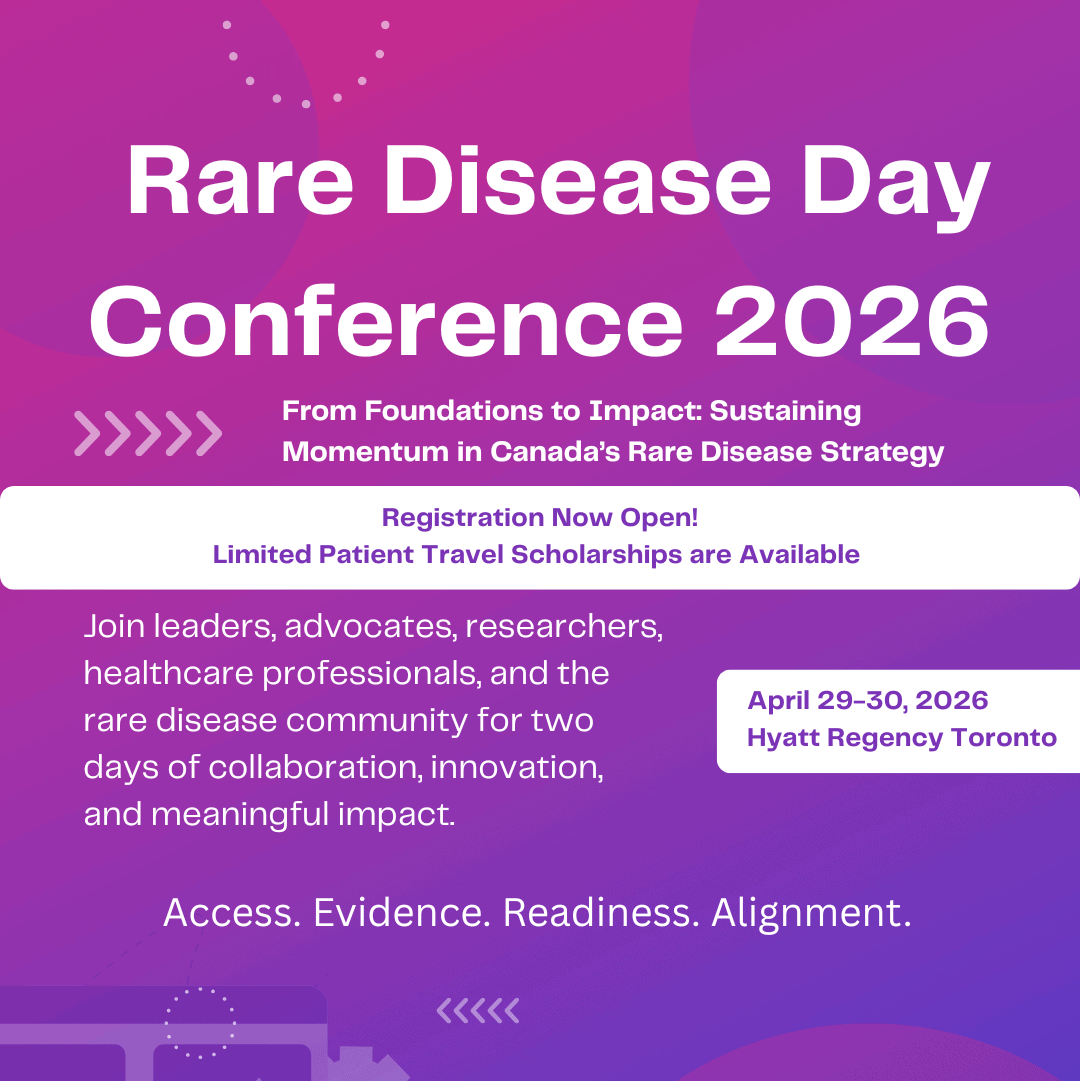Choose the word "Readiness." in the tagline
The image size is (1081, 1081).
click(599, 913)
